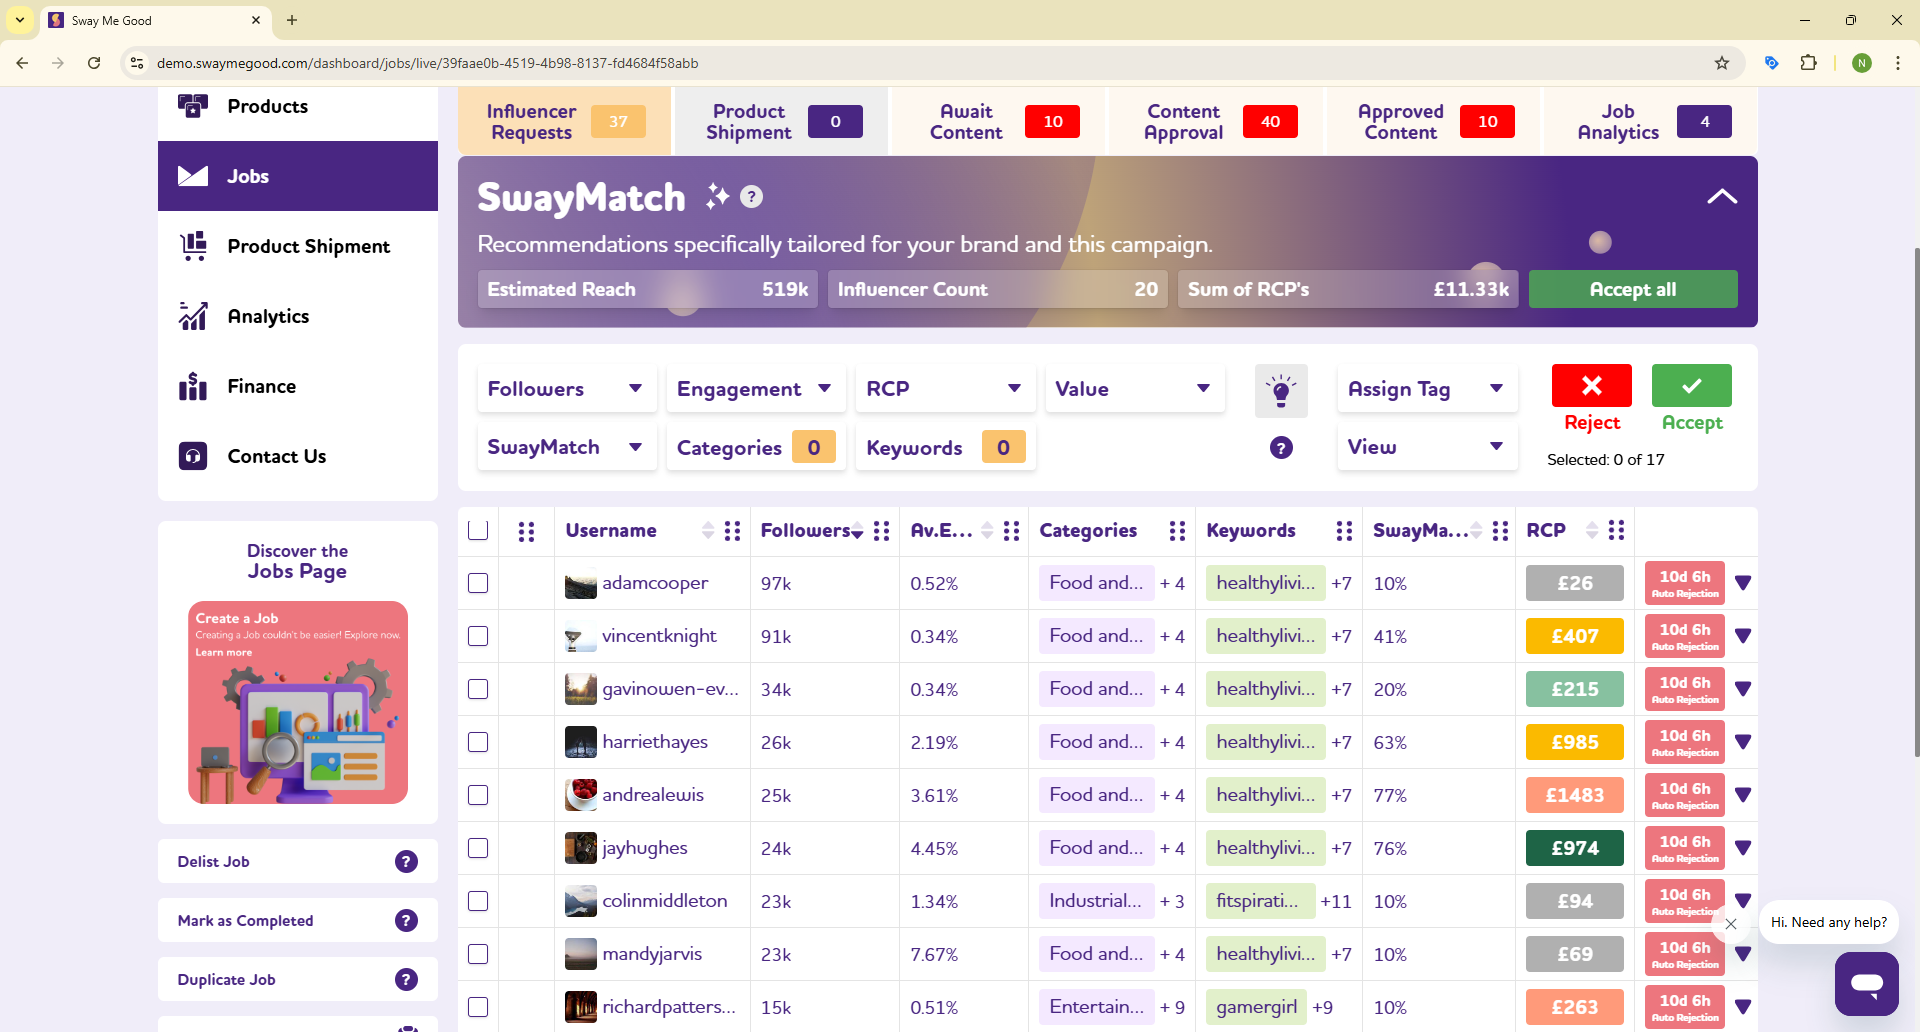Click the Product Shipment sidebar icon

point(193,246)
